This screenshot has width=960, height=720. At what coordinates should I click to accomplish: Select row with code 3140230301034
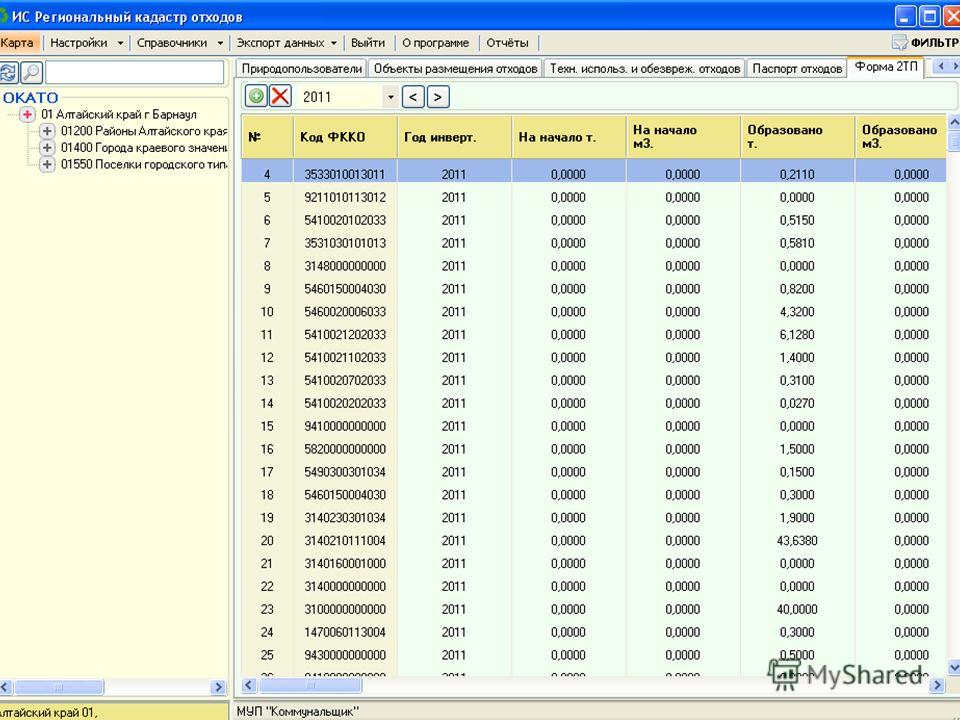point(594,517)
